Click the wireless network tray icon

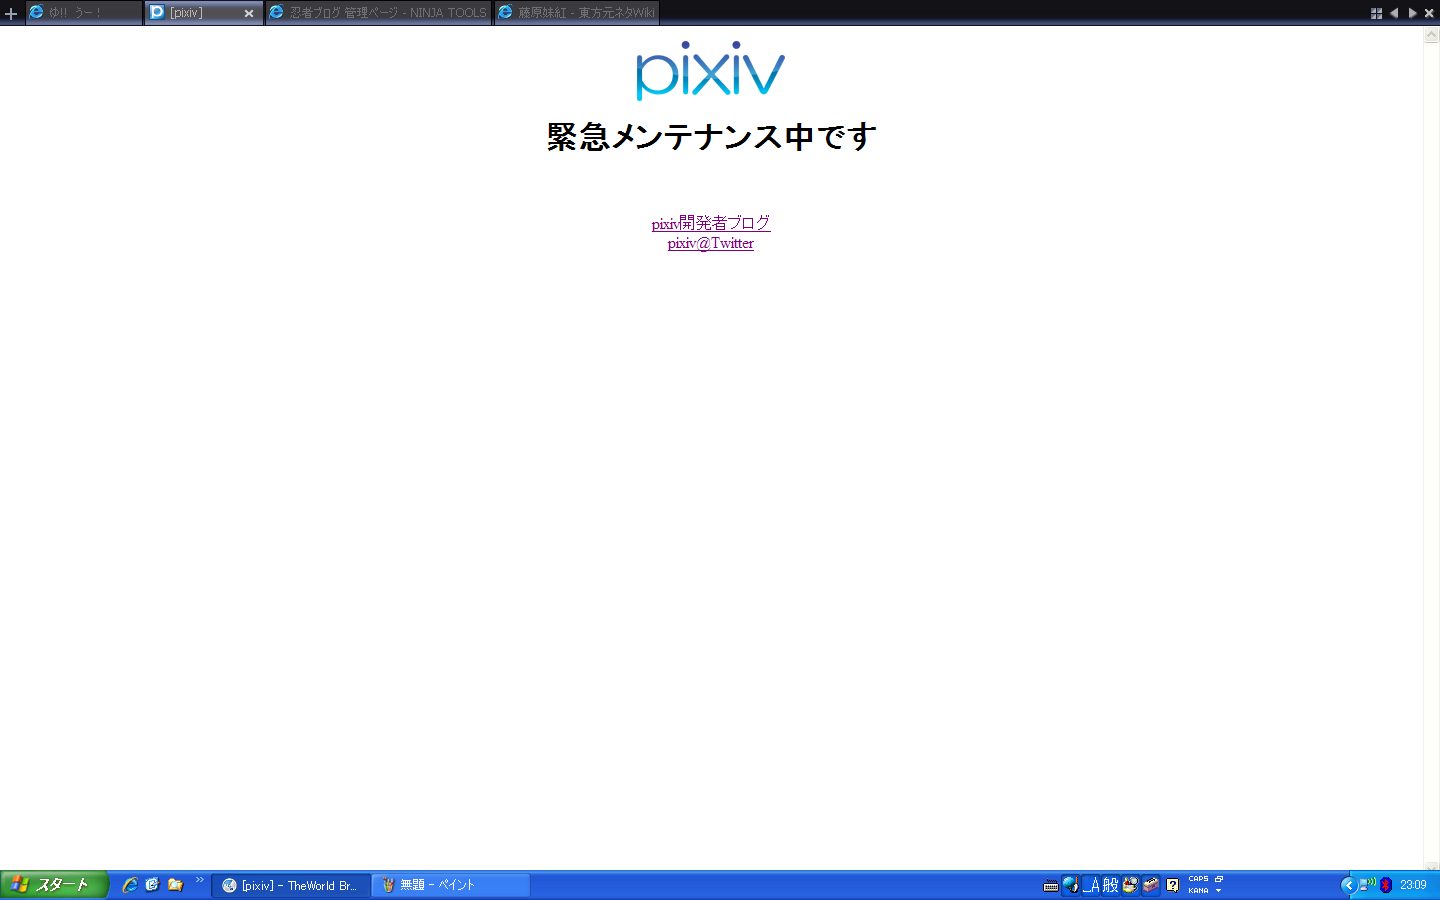(x=1367, y=885)
